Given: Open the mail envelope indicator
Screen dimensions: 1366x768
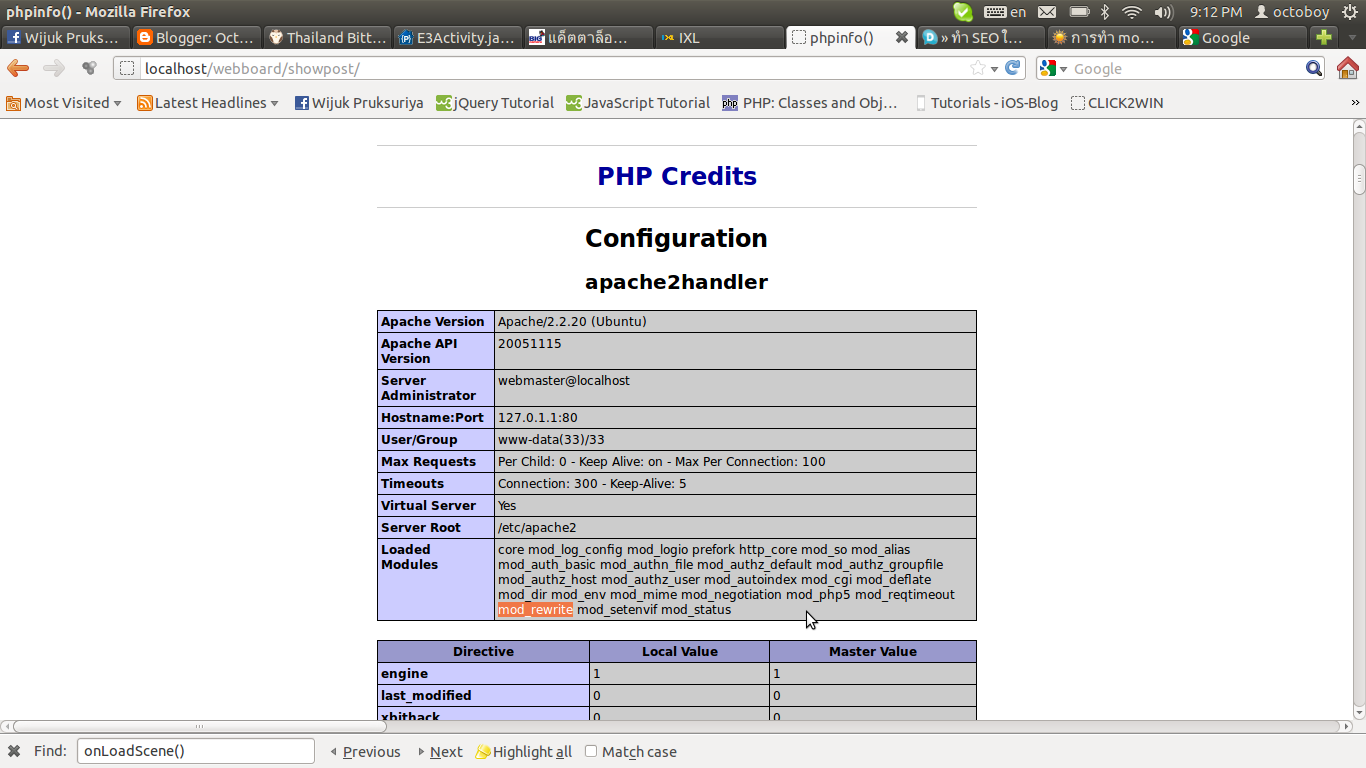Looking at the screenshot, I should tap(1047, 12).
